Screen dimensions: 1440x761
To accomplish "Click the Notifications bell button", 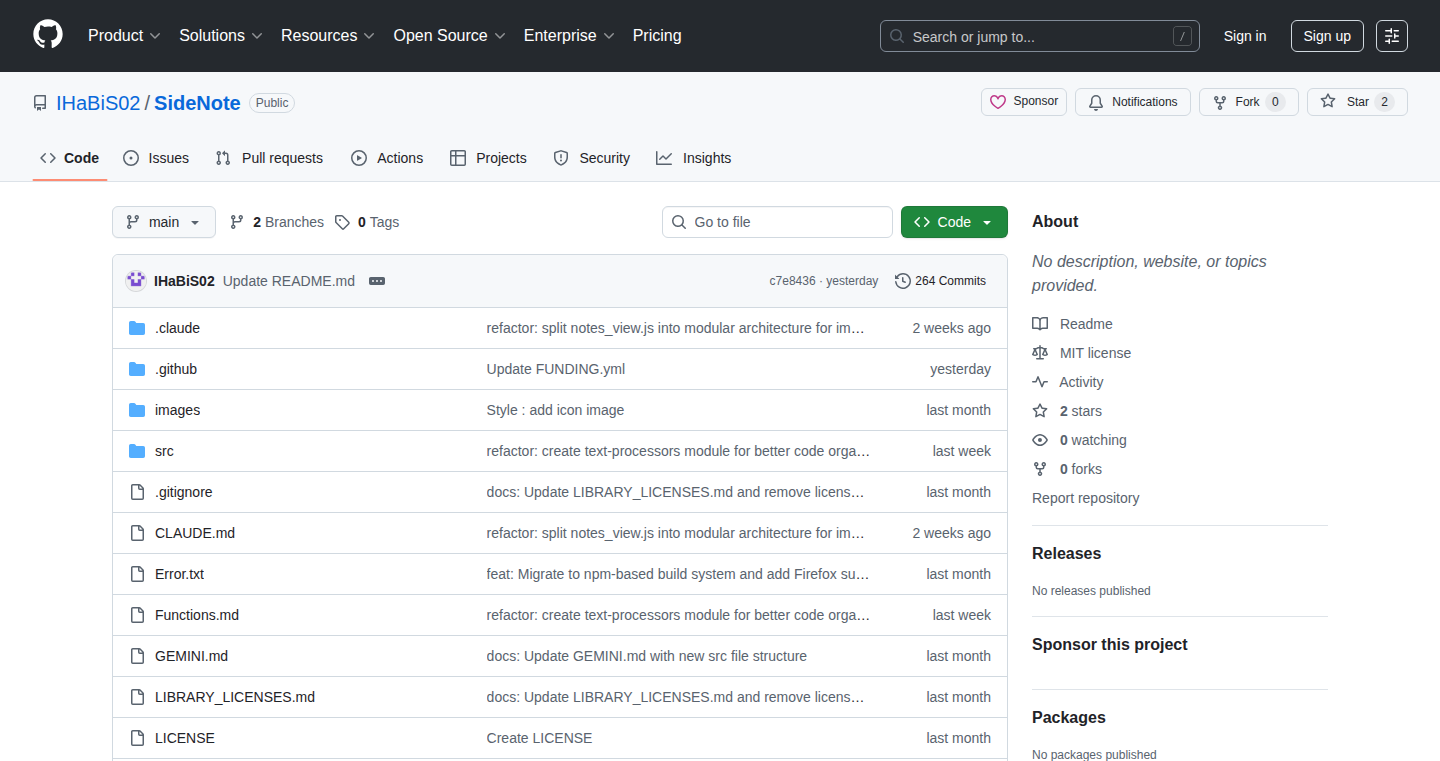I will pos(1133,102).
